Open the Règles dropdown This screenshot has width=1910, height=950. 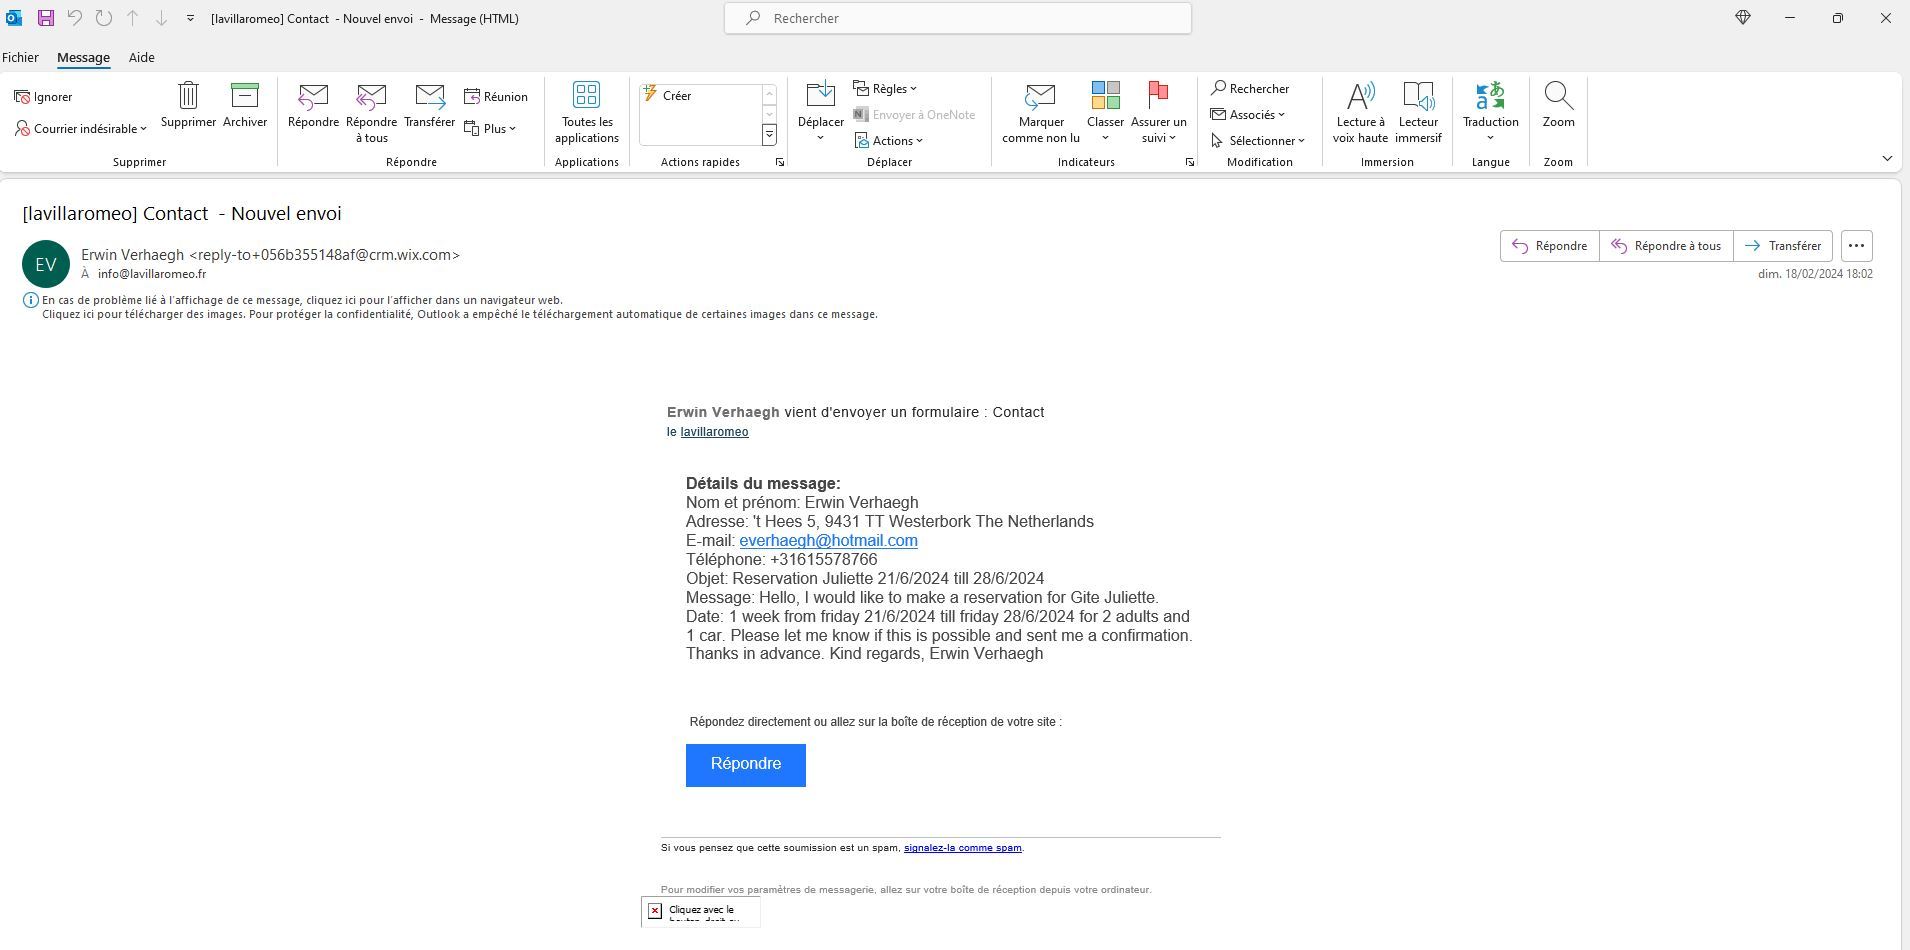pos(886,89)
